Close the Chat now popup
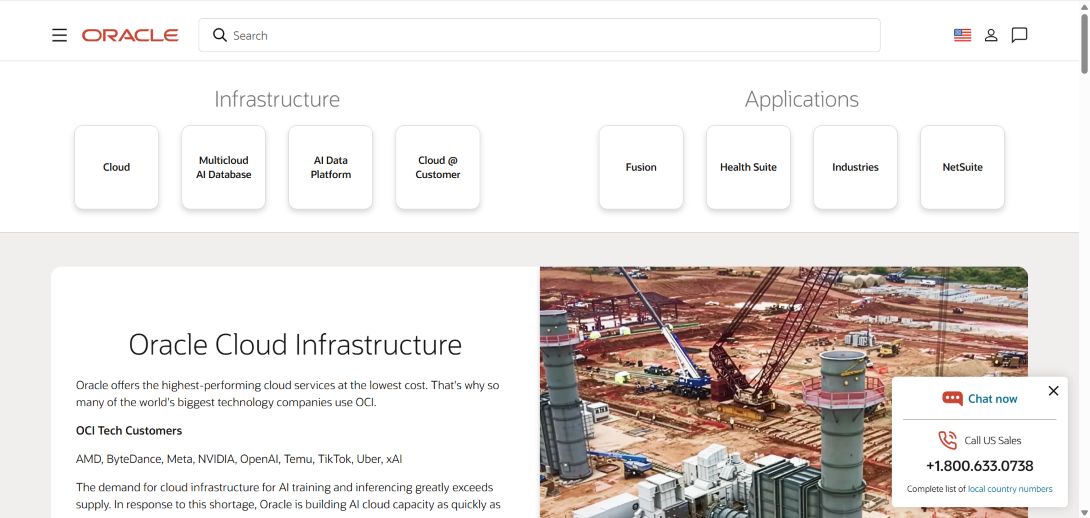 (1053, 391)
